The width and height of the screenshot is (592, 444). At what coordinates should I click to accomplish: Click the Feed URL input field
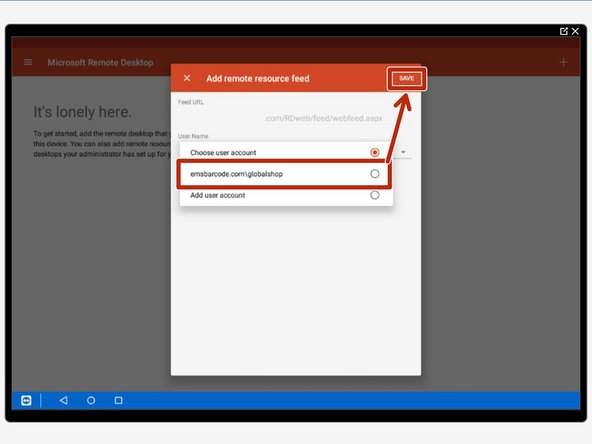pyautogui.click(x=295, y=118)
